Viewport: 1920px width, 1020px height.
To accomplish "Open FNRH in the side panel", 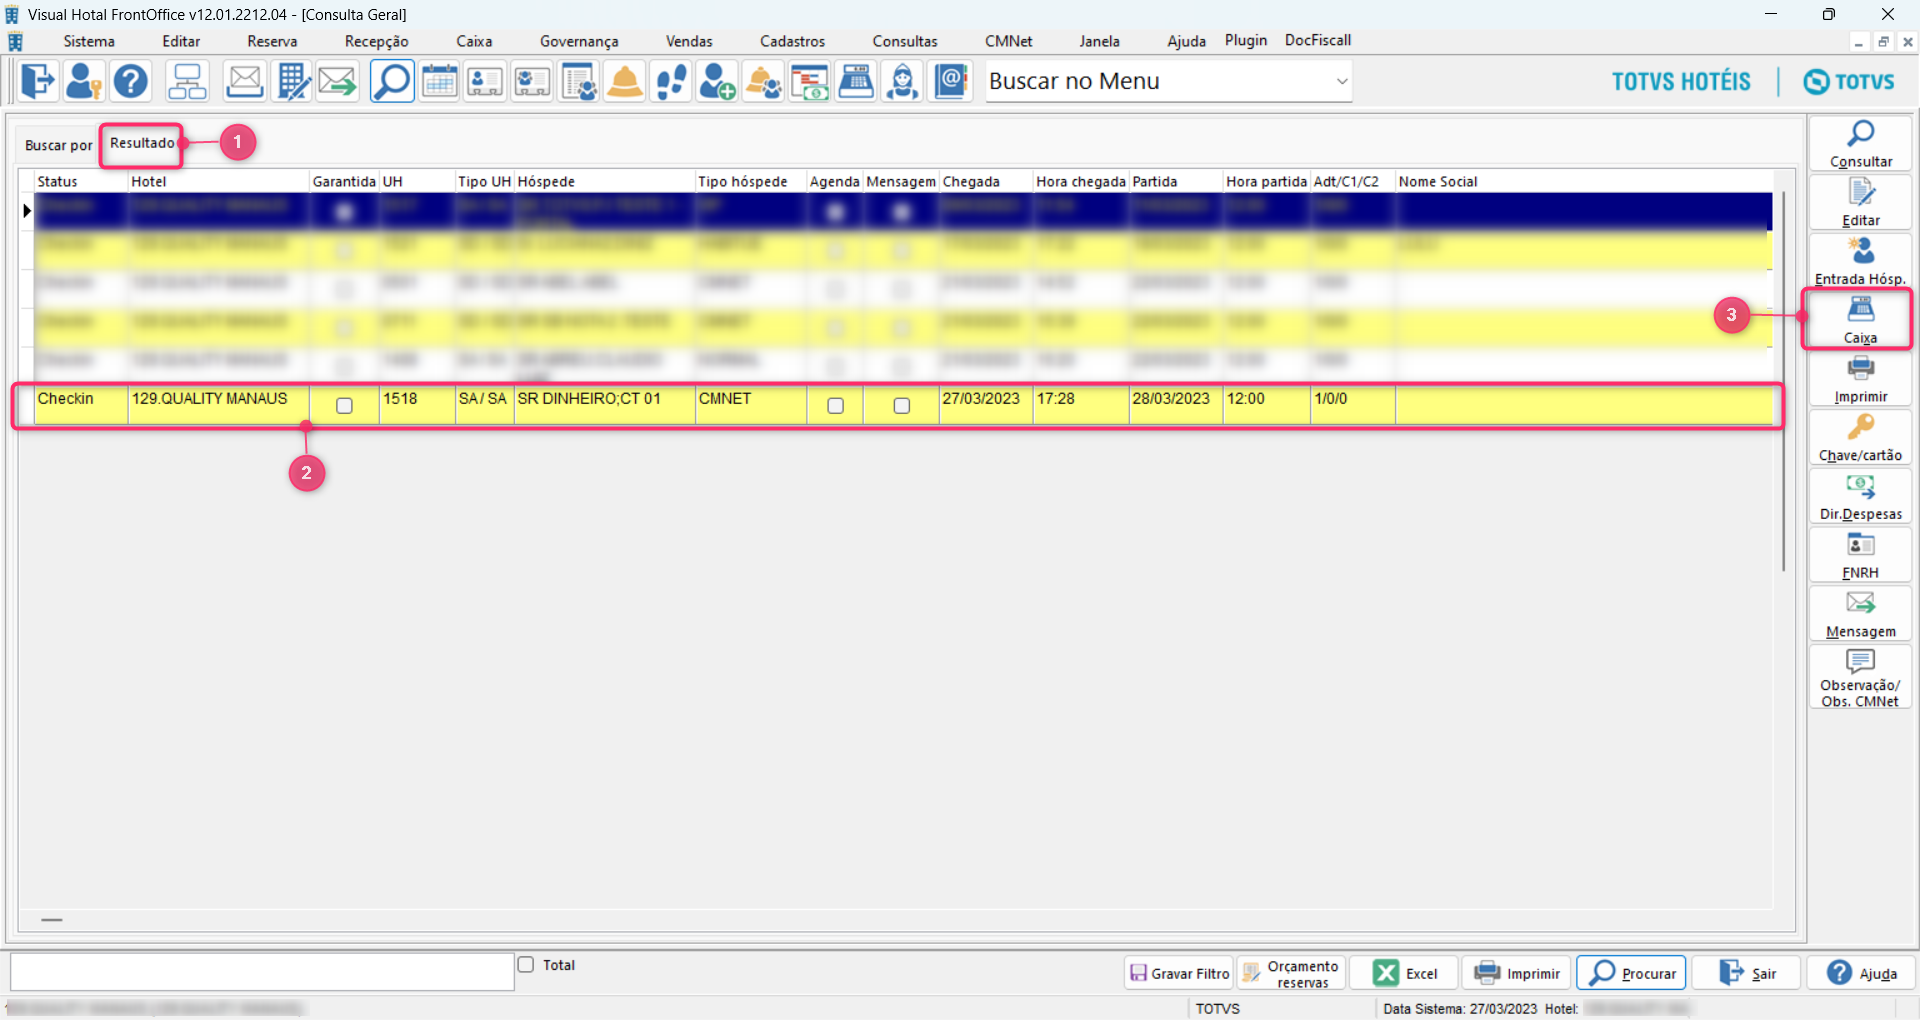I will [x=1860, y=556].
